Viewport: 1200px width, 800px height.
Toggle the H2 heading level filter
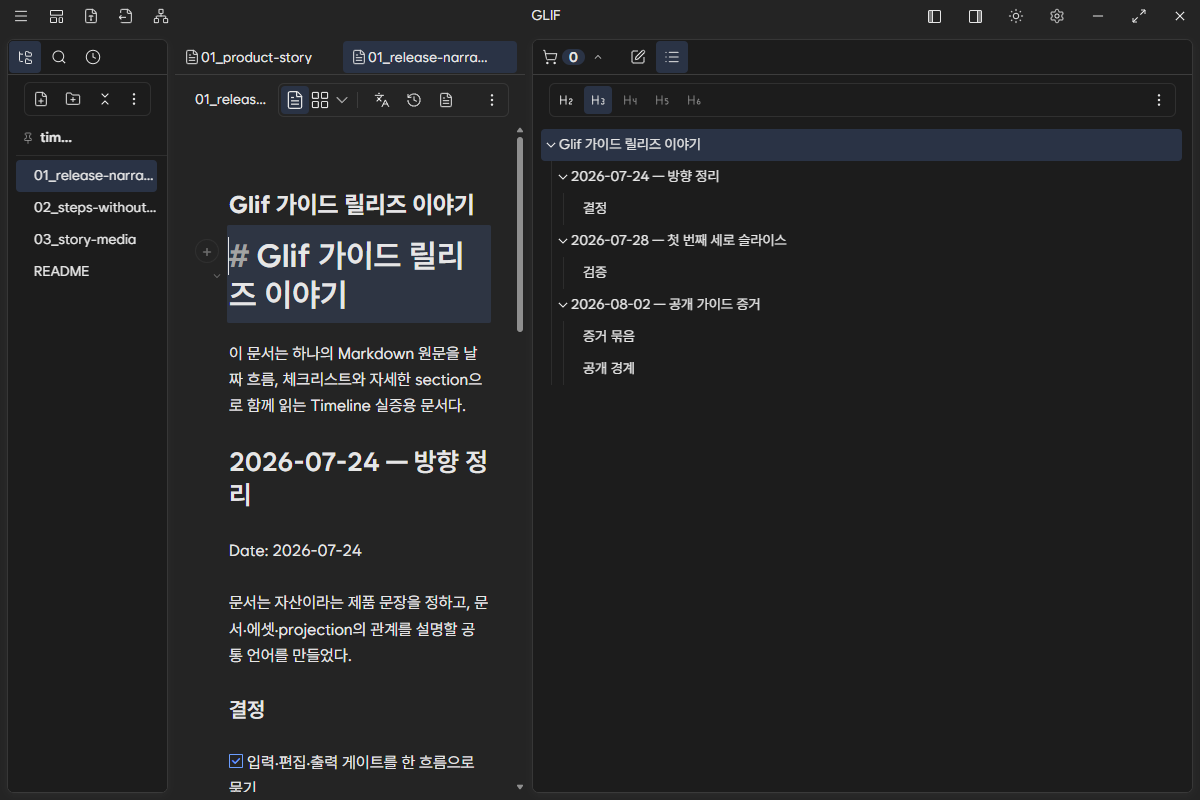[566, 100]
